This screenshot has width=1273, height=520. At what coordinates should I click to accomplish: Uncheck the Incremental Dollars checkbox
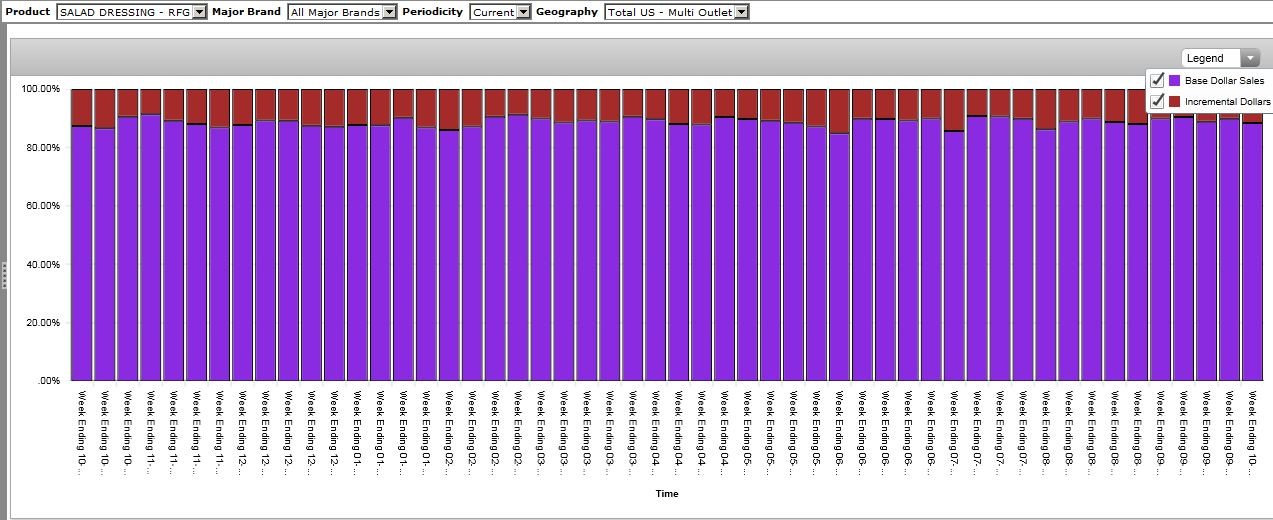pyautogui.click(x=1158, y=101)
